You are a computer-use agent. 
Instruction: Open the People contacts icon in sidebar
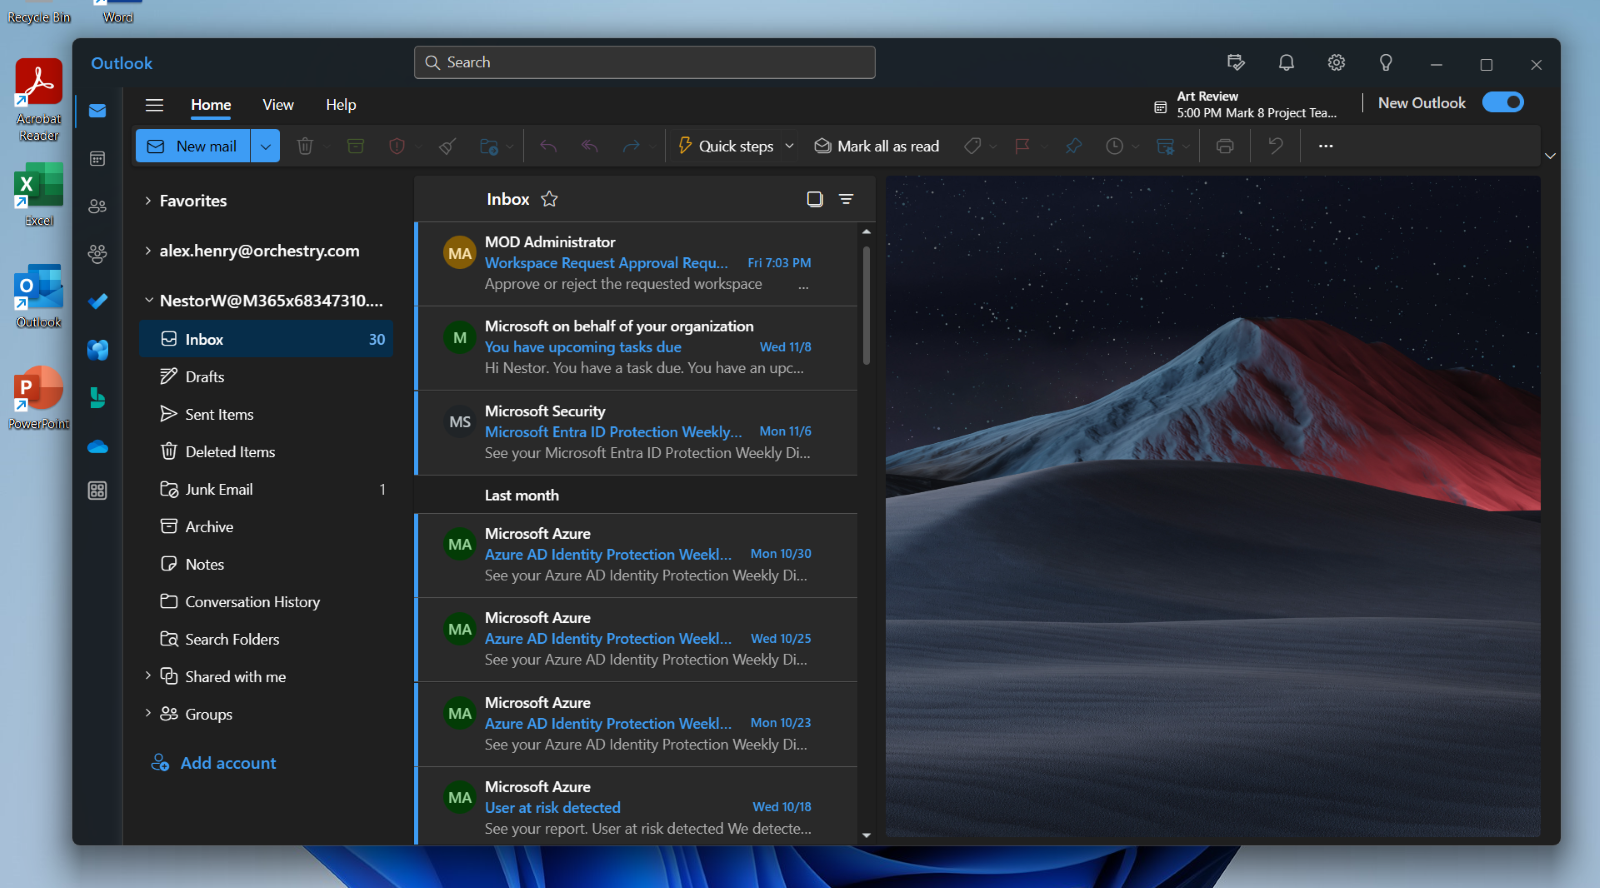coord(97,206)
